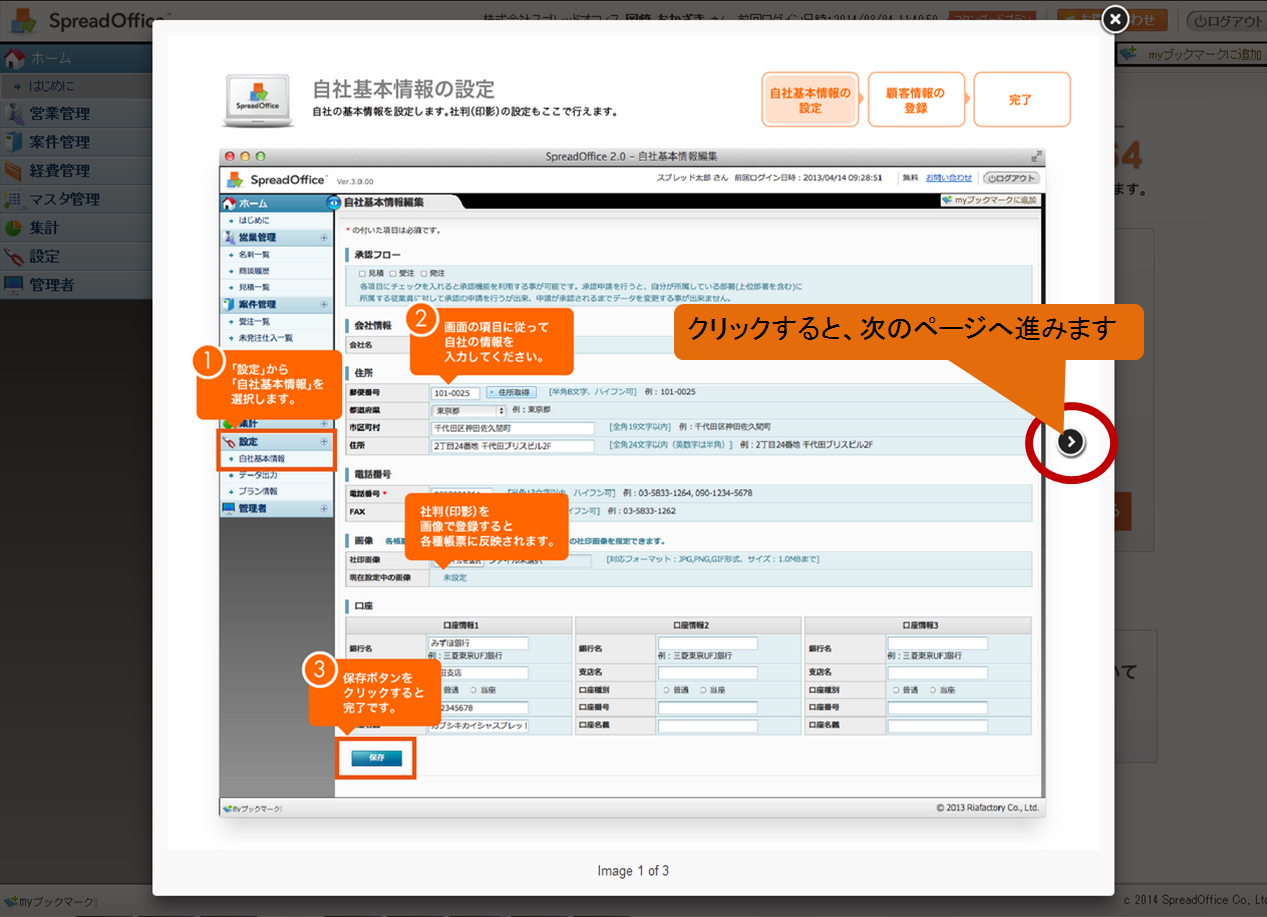Image resolution: width=1267 pixels, height=917 pixels.
Task: Open 受注一覧 in the embedded sidebar
Action: pyautogui.click(x=254, y=321)
